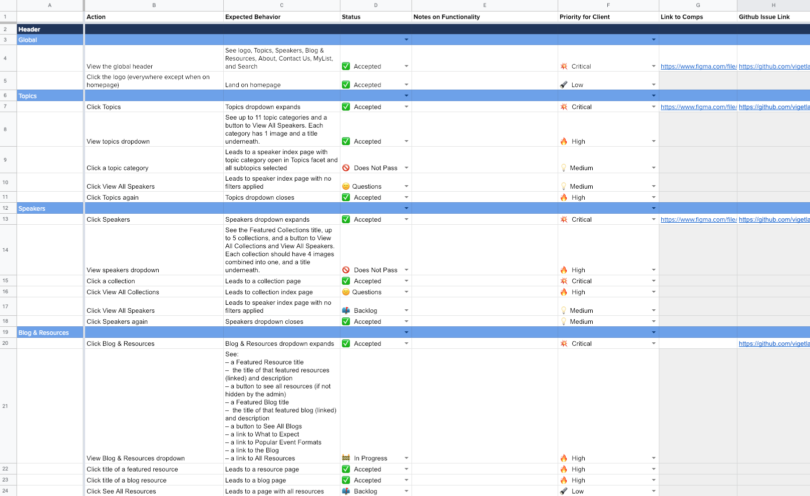810x496 pixels.
Task: Select the 'Click View All Collections' action cell
Action: click(154, 292)
